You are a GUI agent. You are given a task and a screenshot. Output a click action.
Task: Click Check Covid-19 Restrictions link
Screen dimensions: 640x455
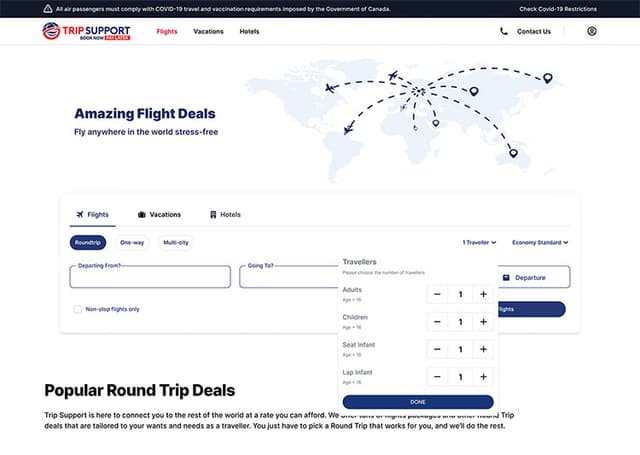[558, 9]
